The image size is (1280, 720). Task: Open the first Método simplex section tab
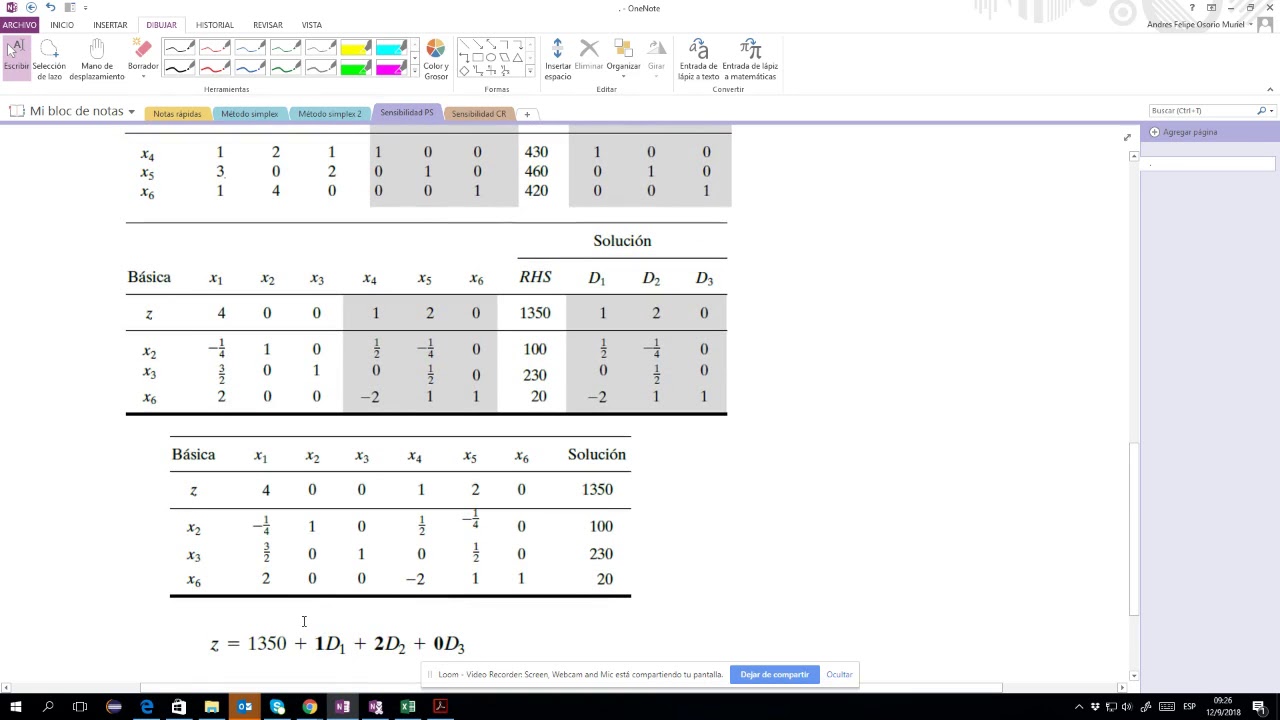click(249, 114)
